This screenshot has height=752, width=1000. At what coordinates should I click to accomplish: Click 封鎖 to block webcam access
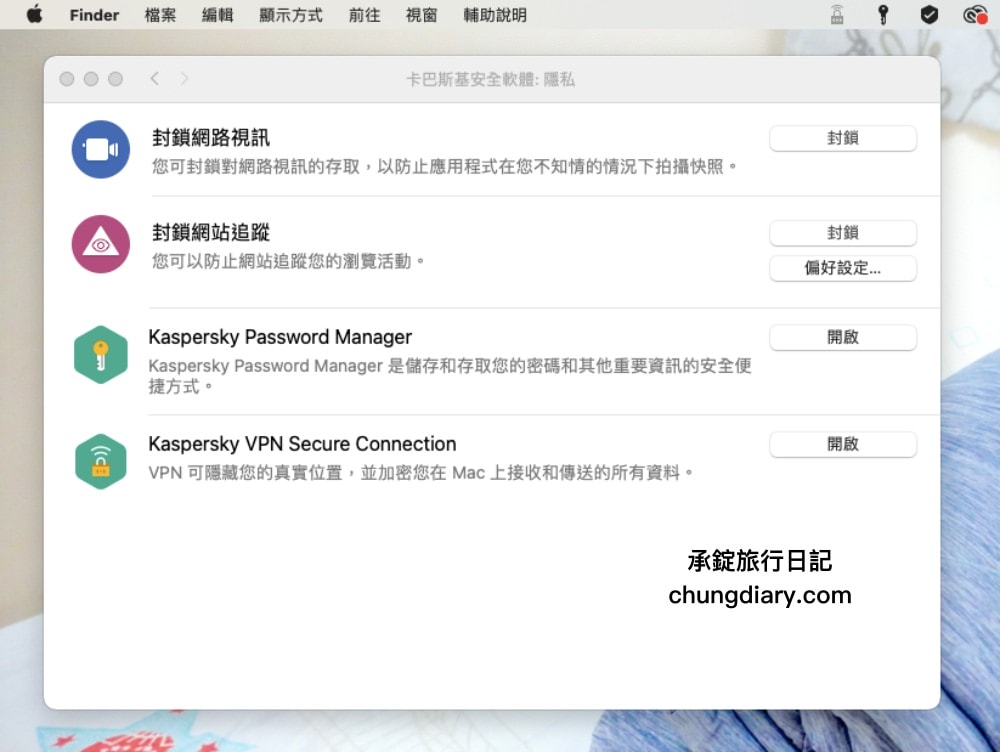(842, 139)
